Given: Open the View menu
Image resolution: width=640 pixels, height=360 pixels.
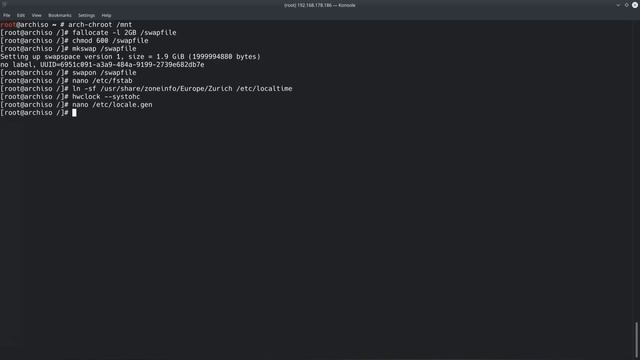Looking at the screenshot, I should point(36,16).
